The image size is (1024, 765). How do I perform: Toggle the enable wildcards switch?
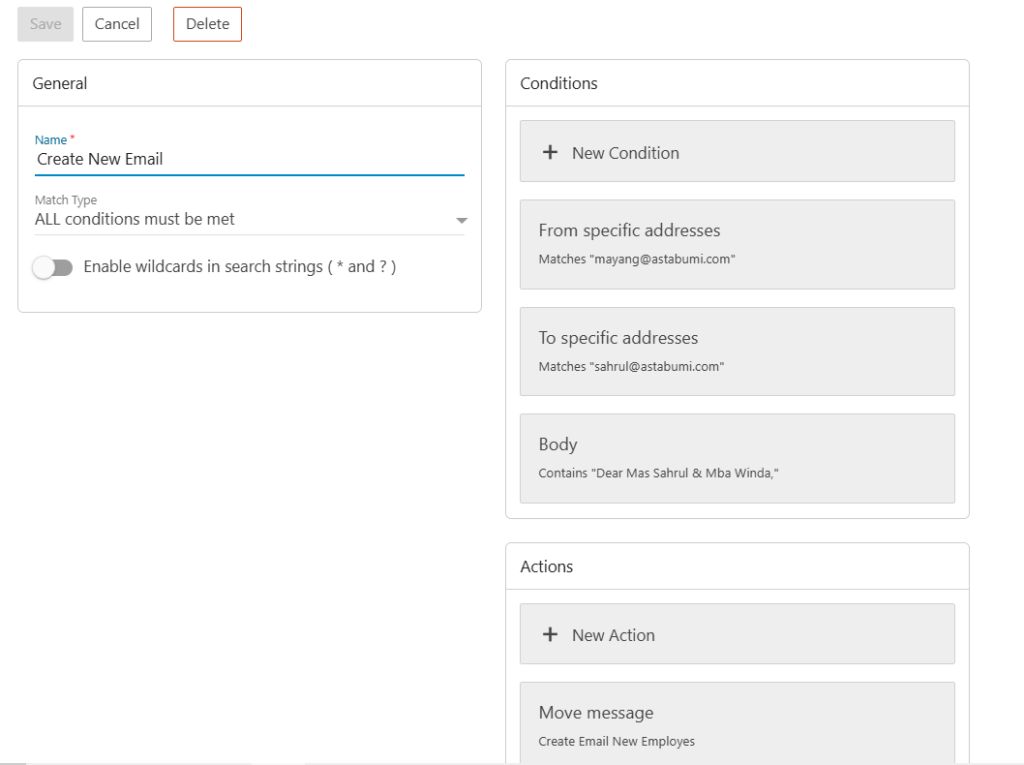tap(53, 268)
